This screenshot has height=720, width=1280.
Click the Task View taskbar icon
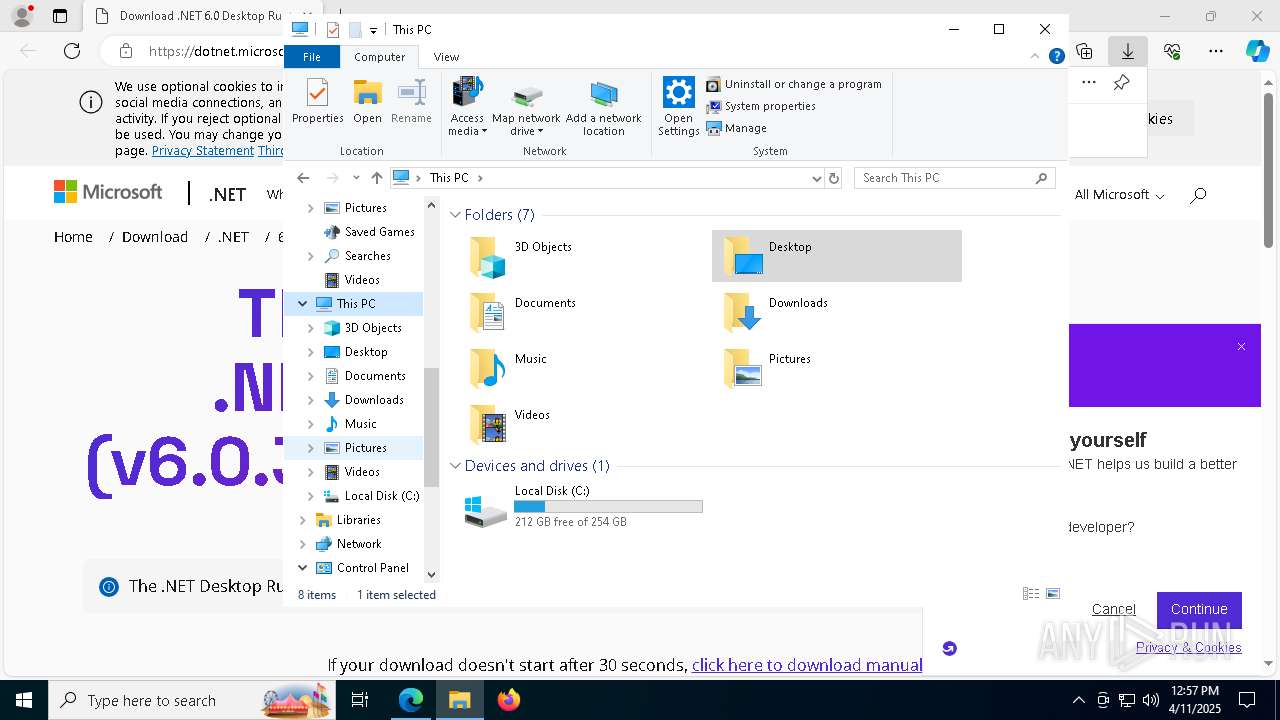click(x=360, y=700)
